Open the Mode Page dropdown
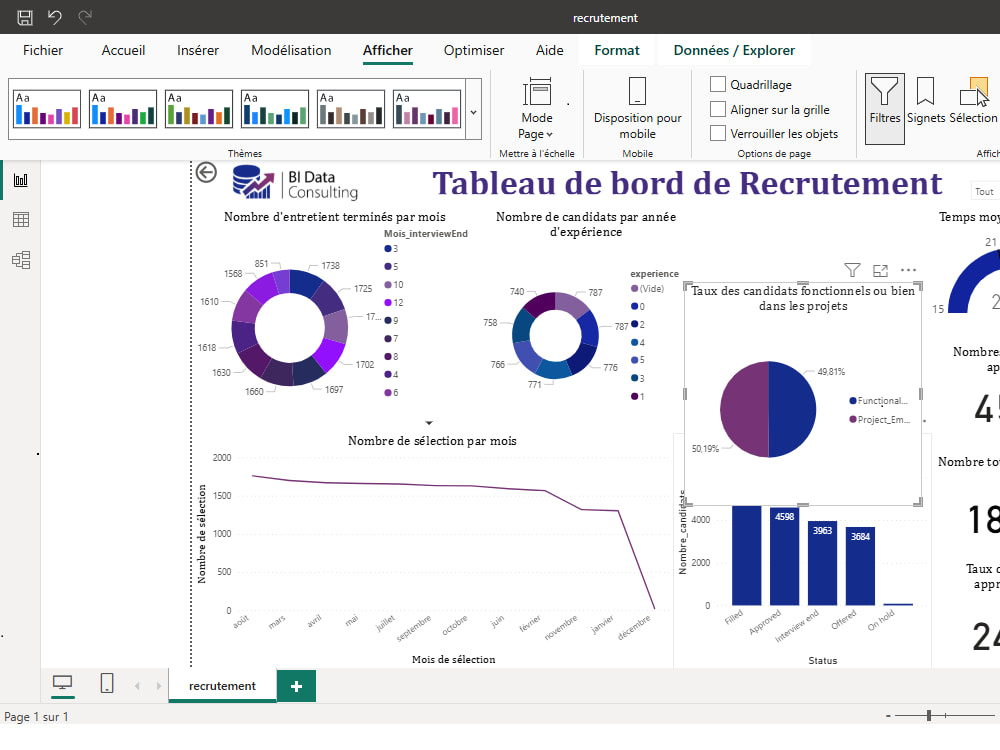1000x750 pixels. pyautogui.click(x=536, y=108)
